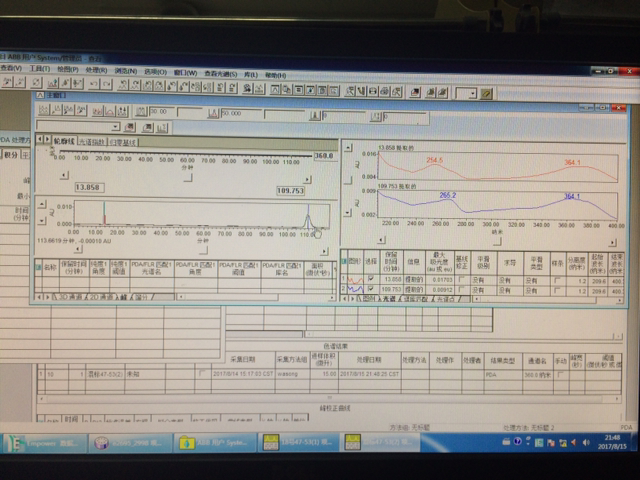
Task: Click the Empower taskbar button
Action: pos(44,444)
